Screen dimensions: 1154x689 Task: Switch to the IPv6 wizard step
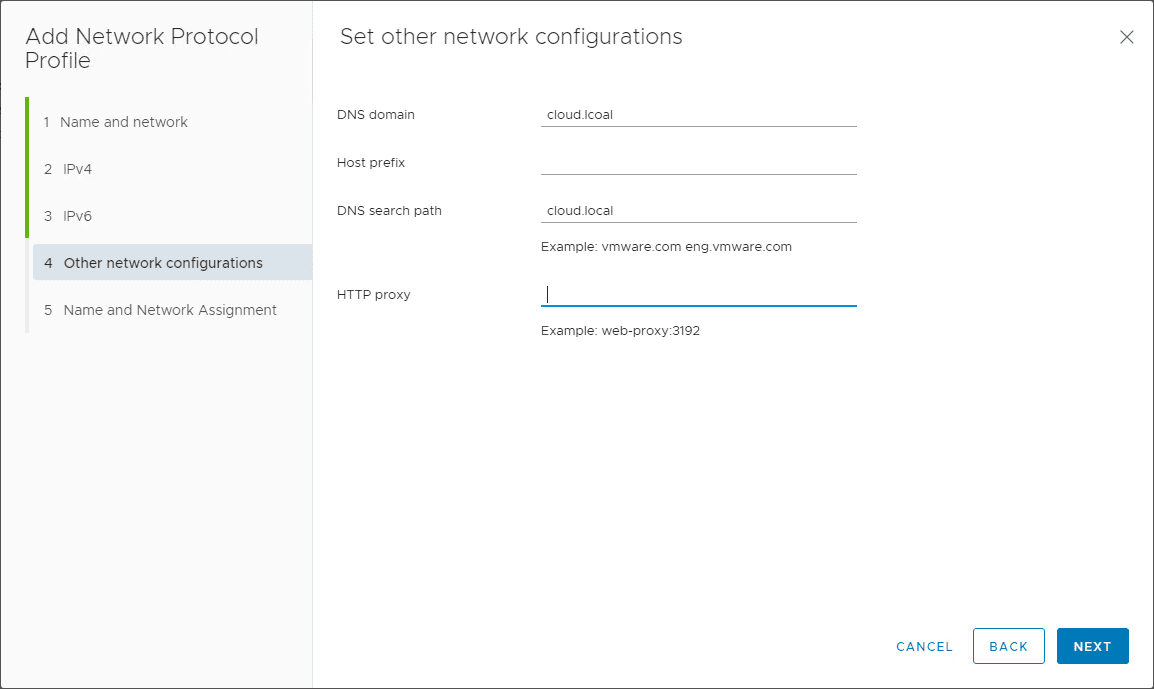[x=77, y=216]
